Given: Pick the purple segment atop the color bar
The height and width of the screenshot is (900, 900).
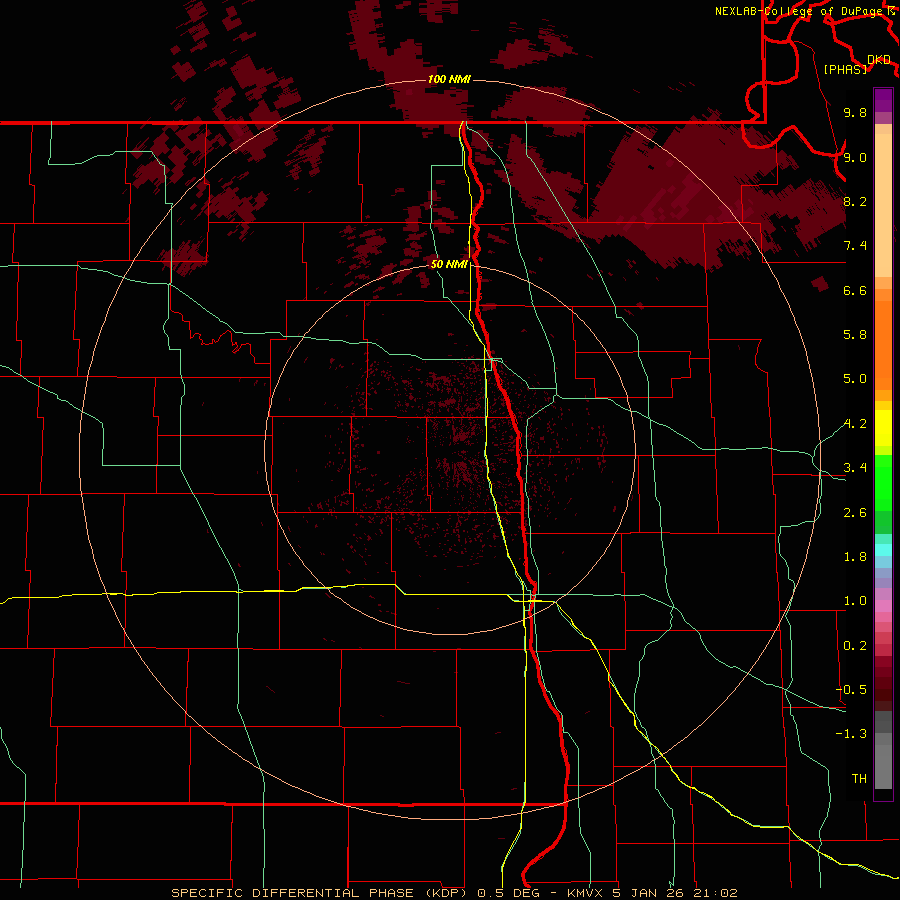Looking at the screenshot, I should click(x=883, y=100).
